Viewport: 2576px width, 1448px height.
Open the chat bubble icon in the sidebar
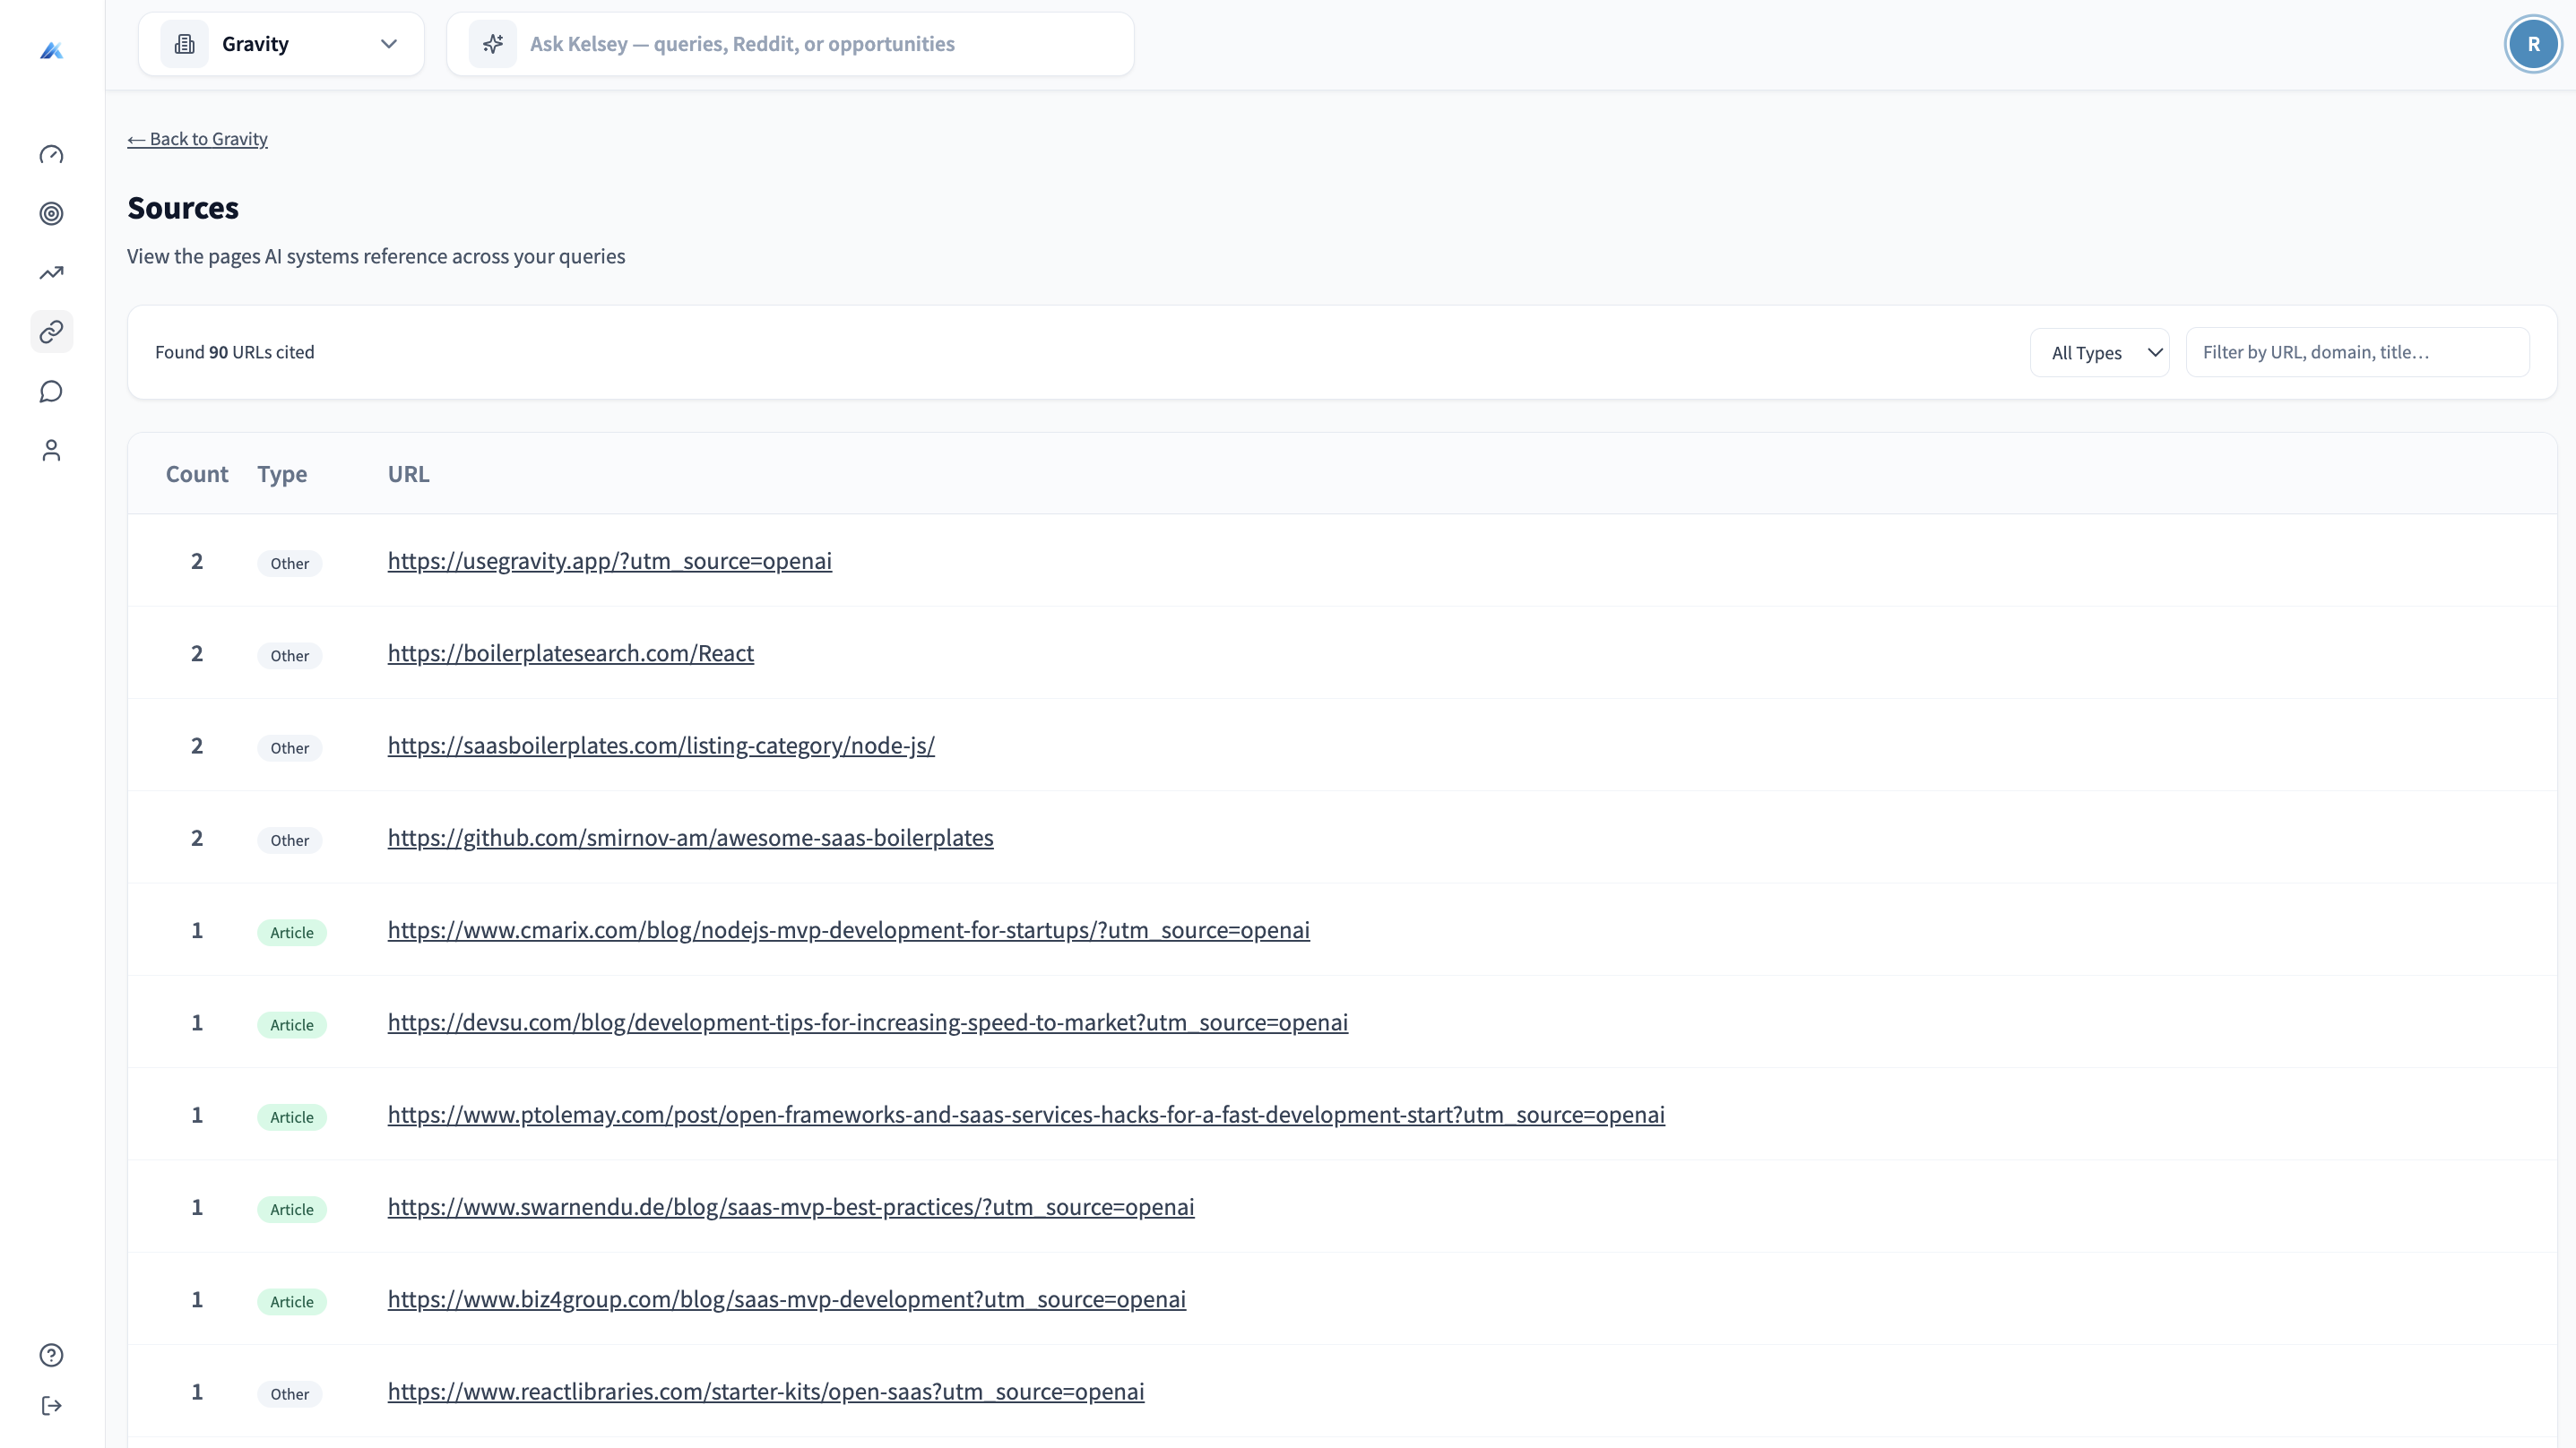click(x=52, y=391)
